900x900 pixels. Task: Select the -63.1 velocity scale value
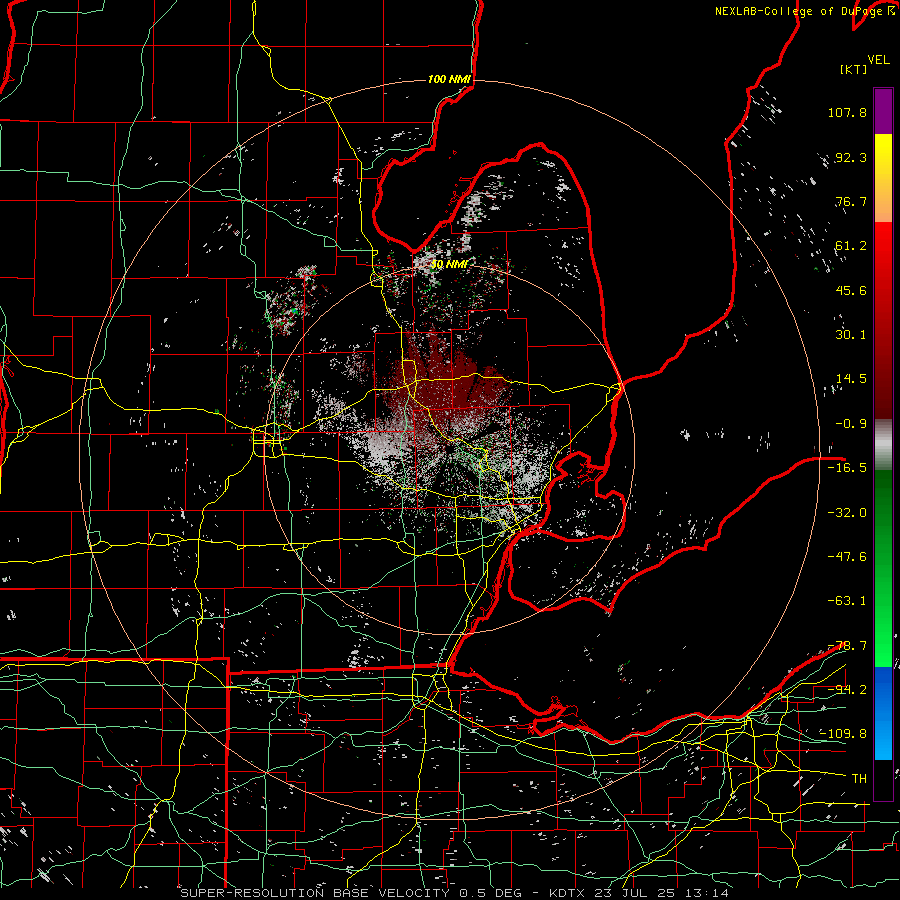[847, 601]
